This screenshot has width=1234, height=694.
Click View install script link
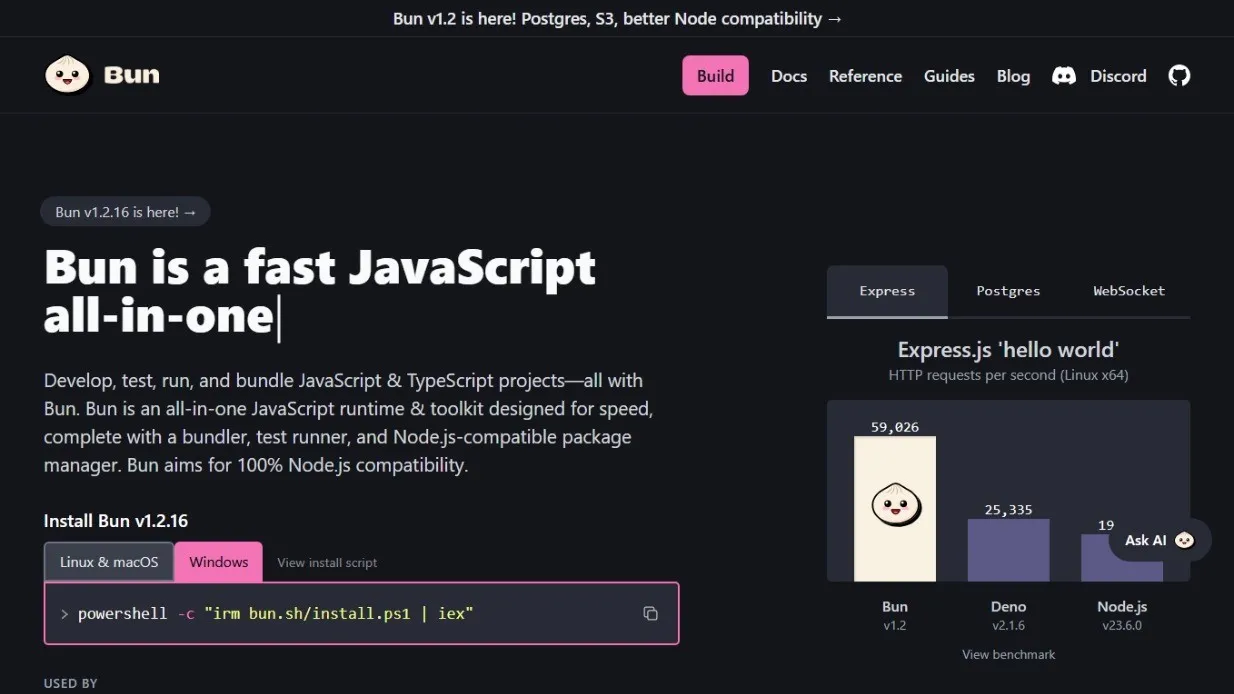(x=327, y=563)
